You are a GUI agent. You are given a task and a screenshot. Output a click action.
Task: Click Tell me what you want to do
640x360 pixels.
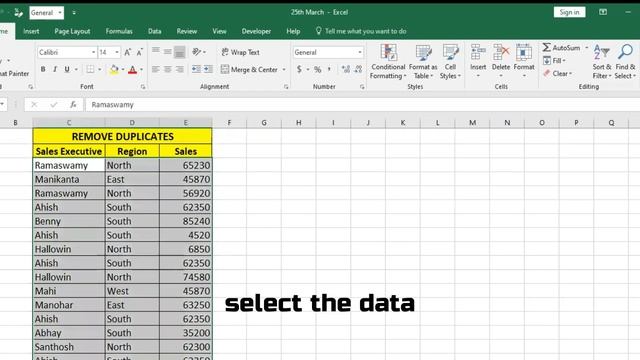[361, 31]
